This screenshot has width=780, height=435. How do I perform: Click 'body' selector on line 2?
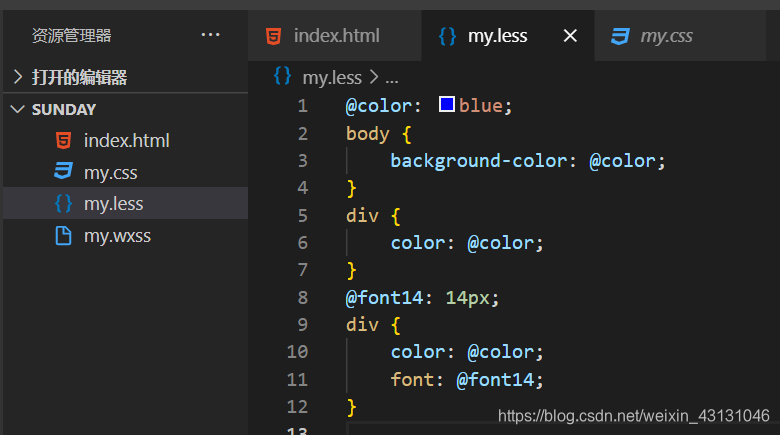click(368, 134)
